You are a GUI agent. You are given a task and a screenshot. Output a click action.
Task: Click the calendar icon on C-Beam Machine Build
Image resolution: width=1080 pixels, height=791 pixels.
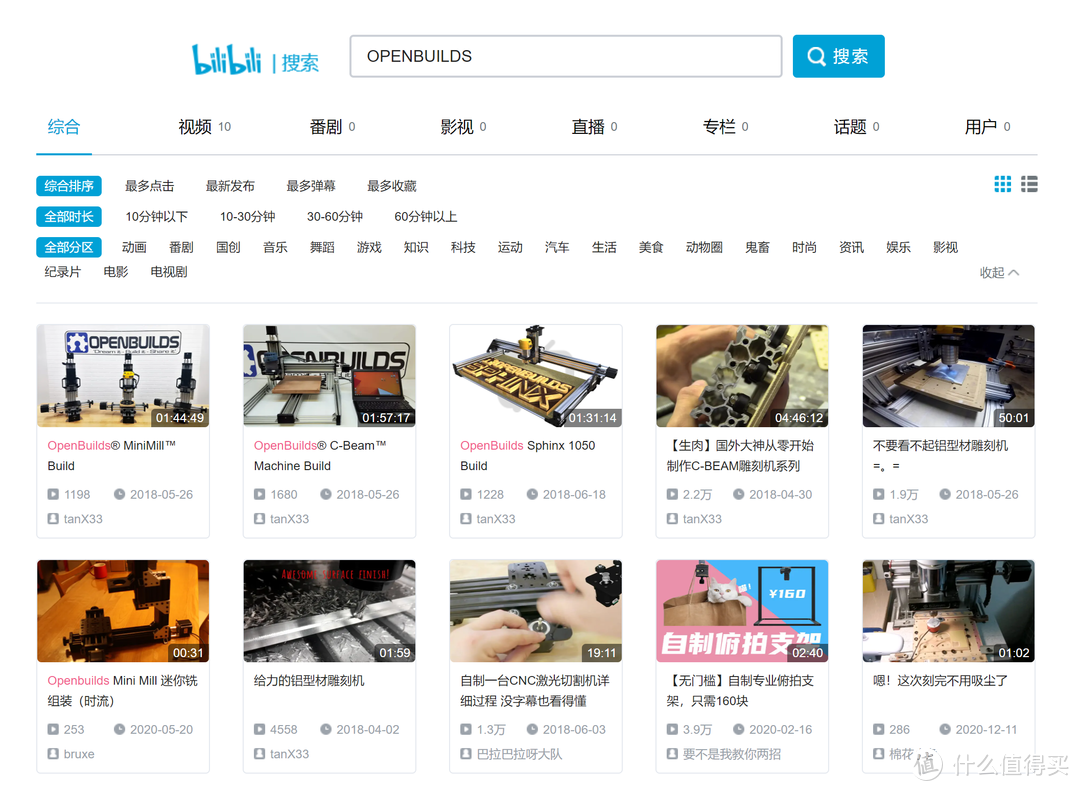328,493
